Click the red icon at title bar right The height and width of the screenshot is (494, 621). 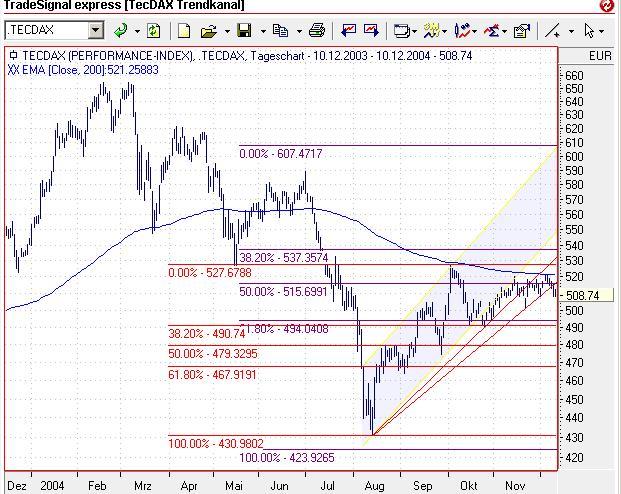606,5
